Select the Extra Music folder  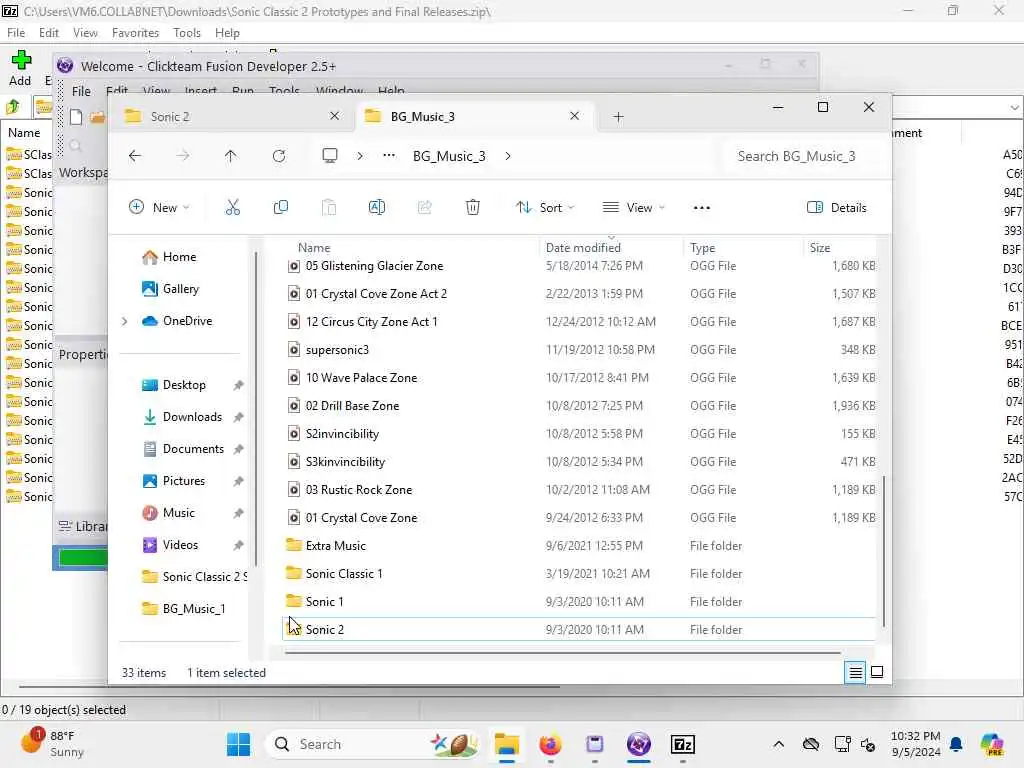click(x=580, y=546)
